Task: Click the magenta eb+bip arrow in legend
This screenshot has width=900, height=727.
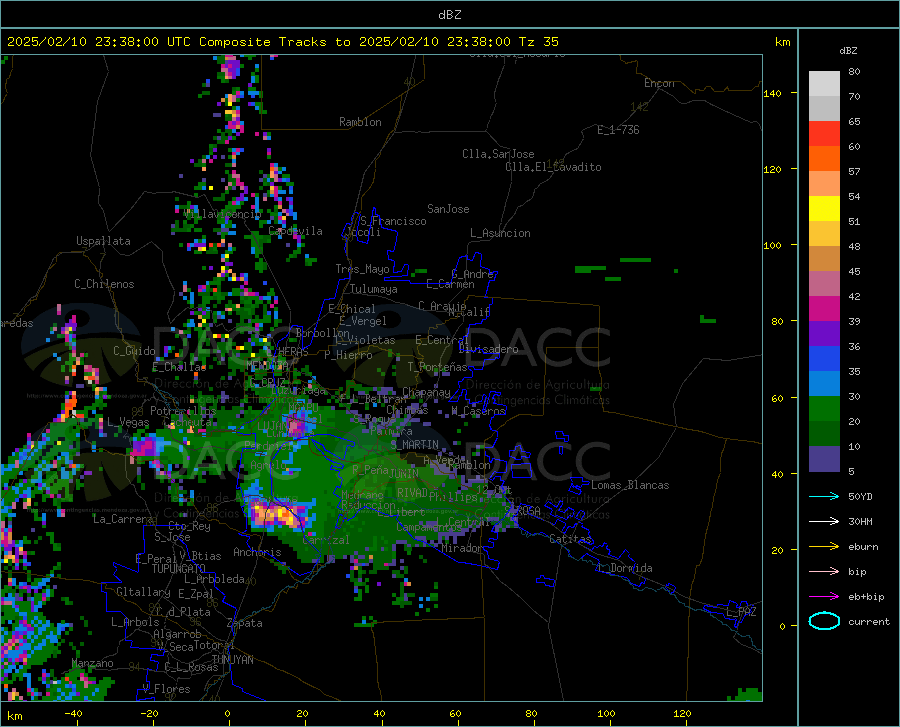Action: coord(824,597)
